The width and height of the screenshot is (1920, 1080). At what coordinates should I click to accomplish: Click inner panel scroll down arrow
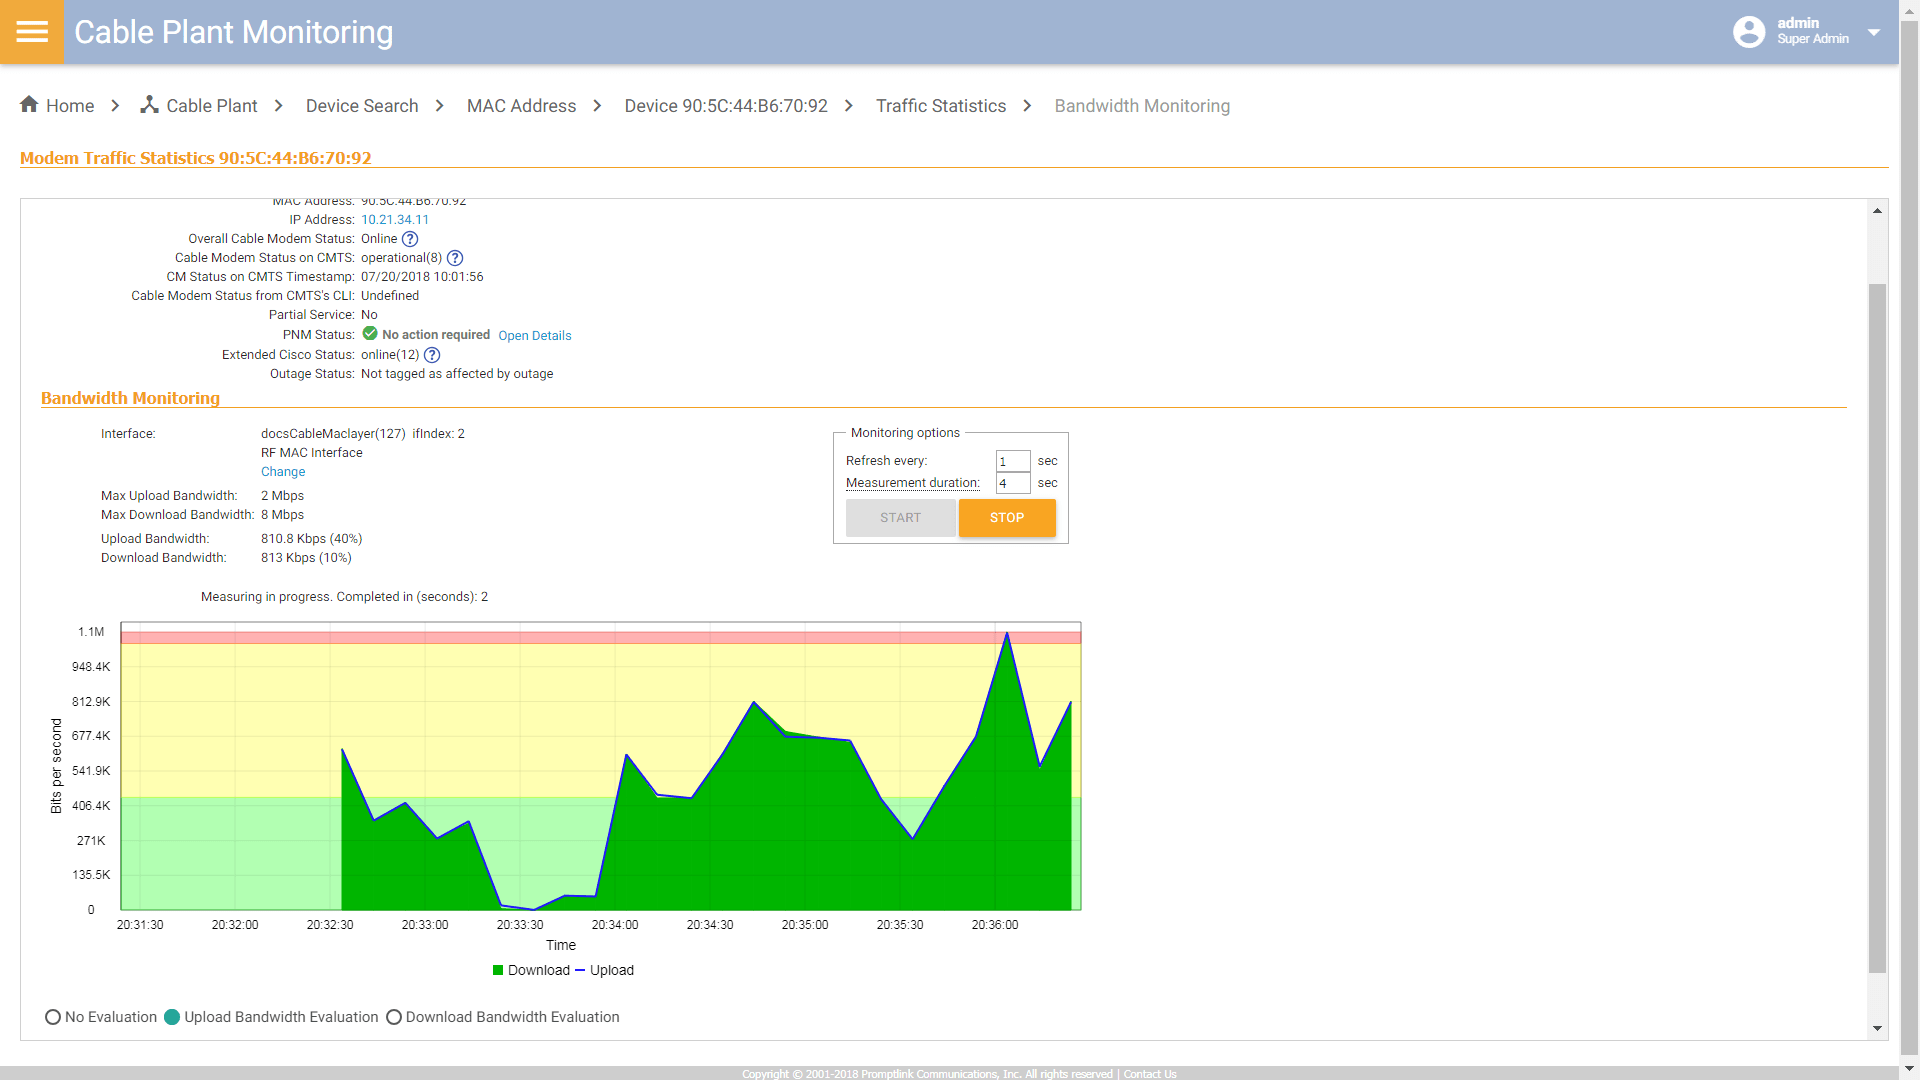(x=1877, y=1028)
